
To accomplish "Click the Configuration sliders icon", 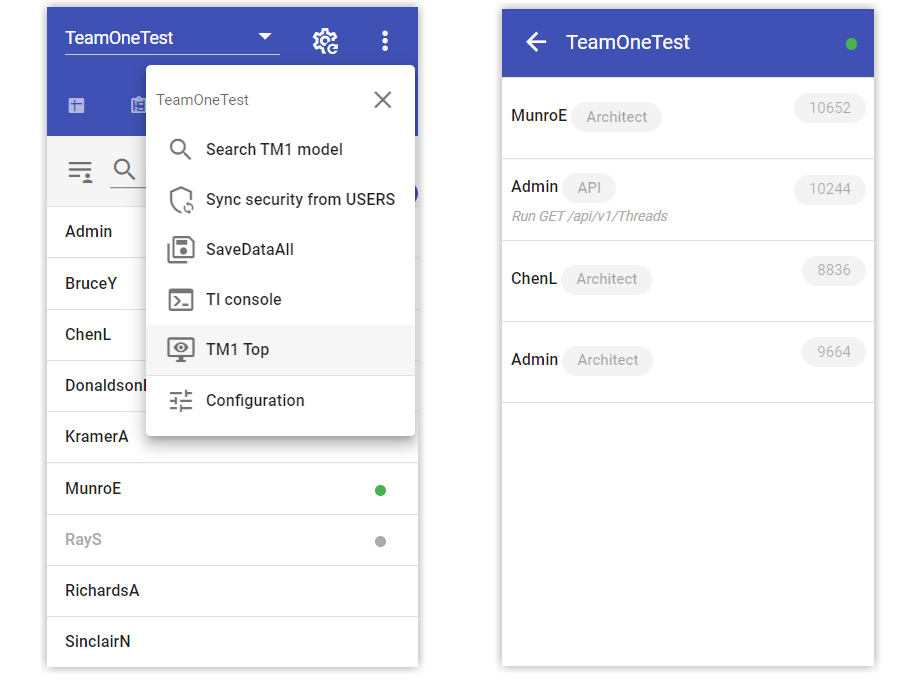I will [181, 400].
